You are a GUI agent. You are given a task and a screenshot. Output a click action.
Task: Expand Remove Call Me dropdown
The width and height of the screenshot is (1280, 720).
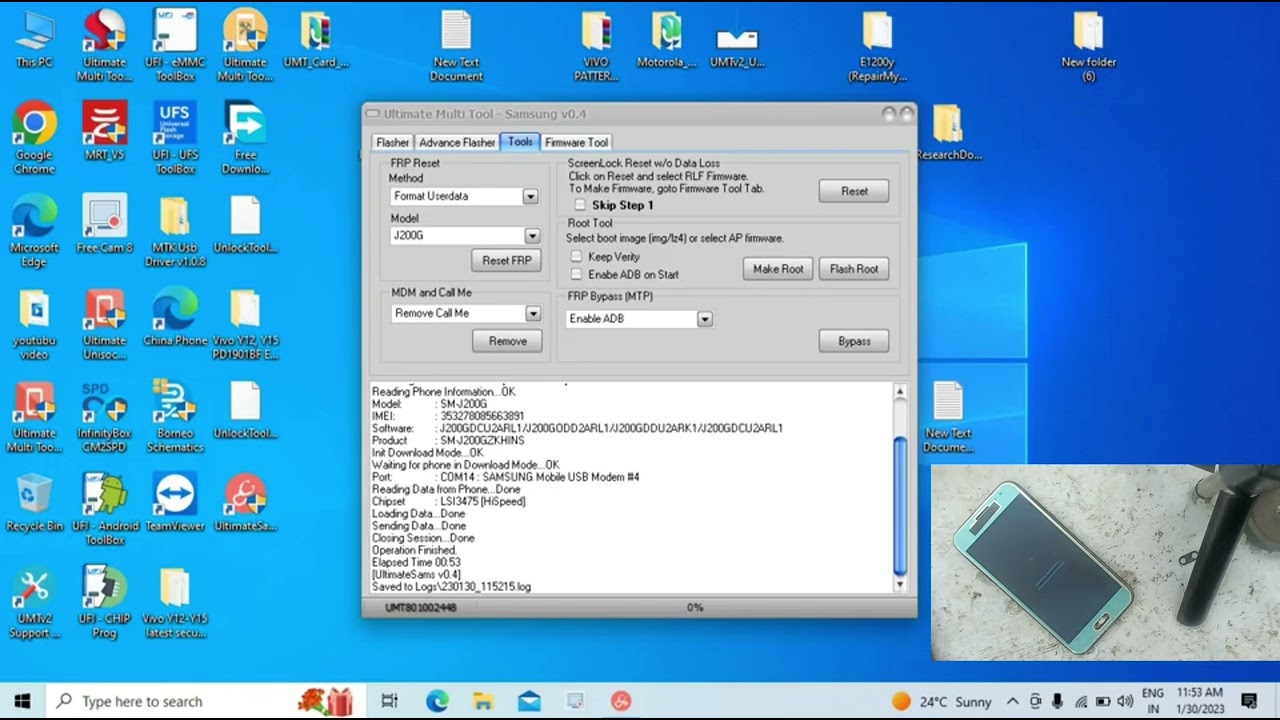coord(533,313)
